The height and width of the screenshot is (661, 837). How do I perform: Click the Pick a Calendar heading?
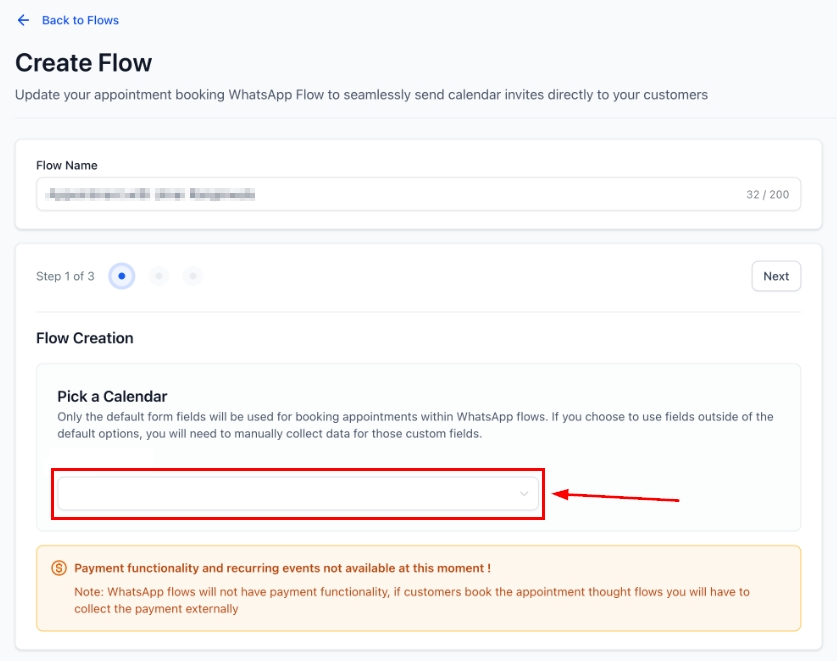coord(112,396)
